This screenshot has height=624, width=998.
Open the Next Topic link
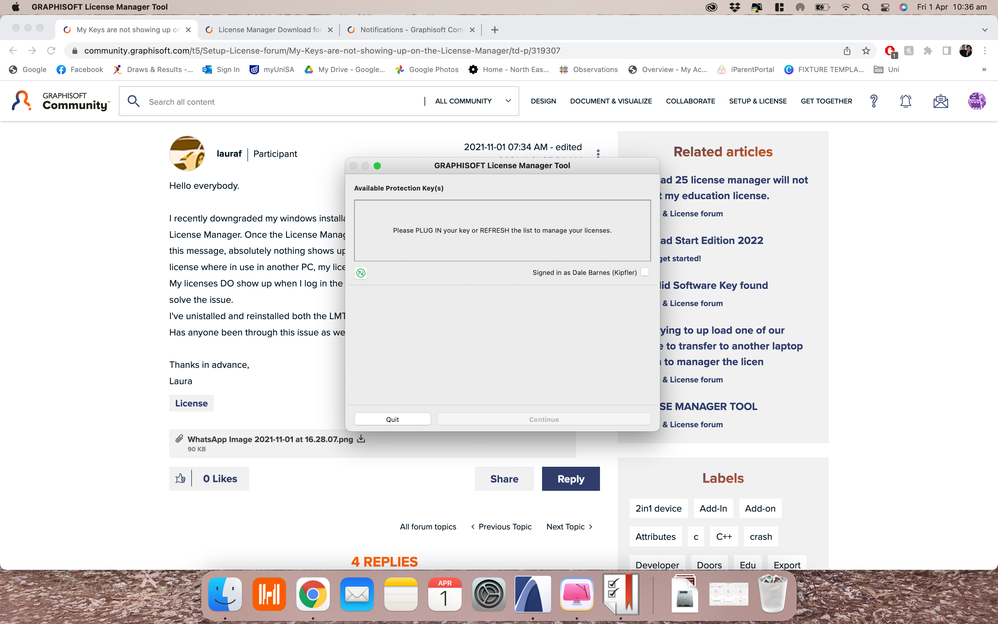tap(570, 527)
